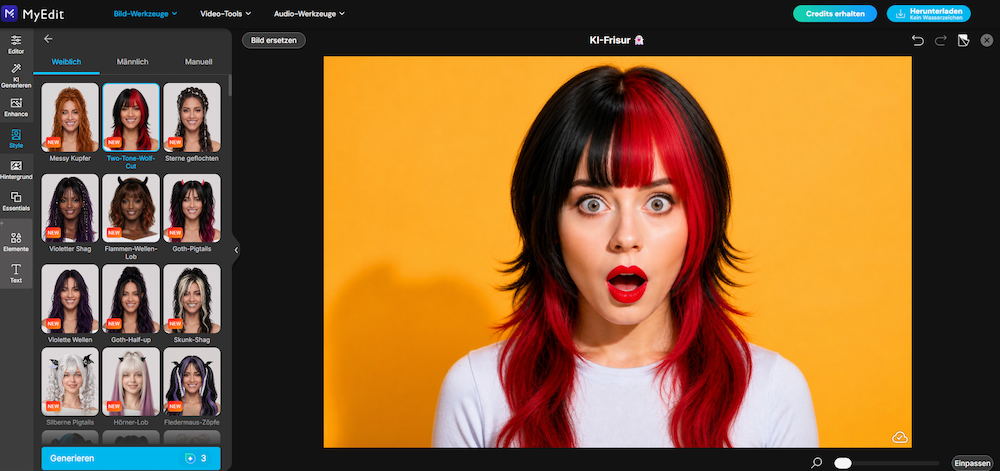
Task: Click the cloud saved status icon
Action: click(x=899, y=437)
